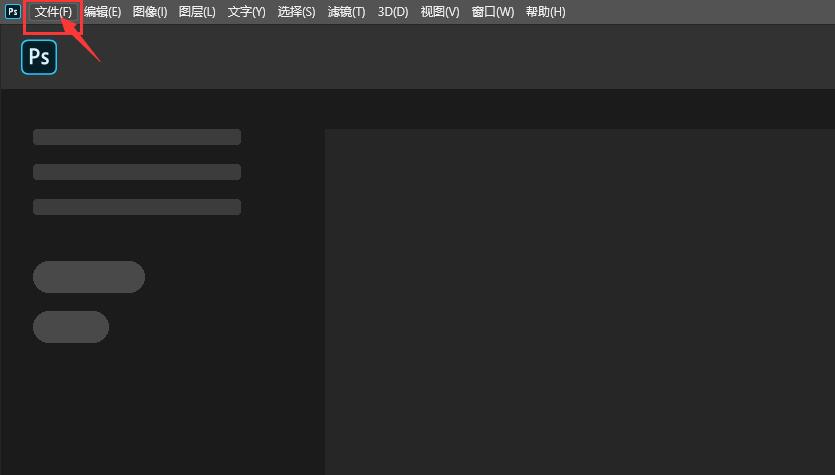
Task: Open the 文字(Y) menu
Action: click(247, 12)
